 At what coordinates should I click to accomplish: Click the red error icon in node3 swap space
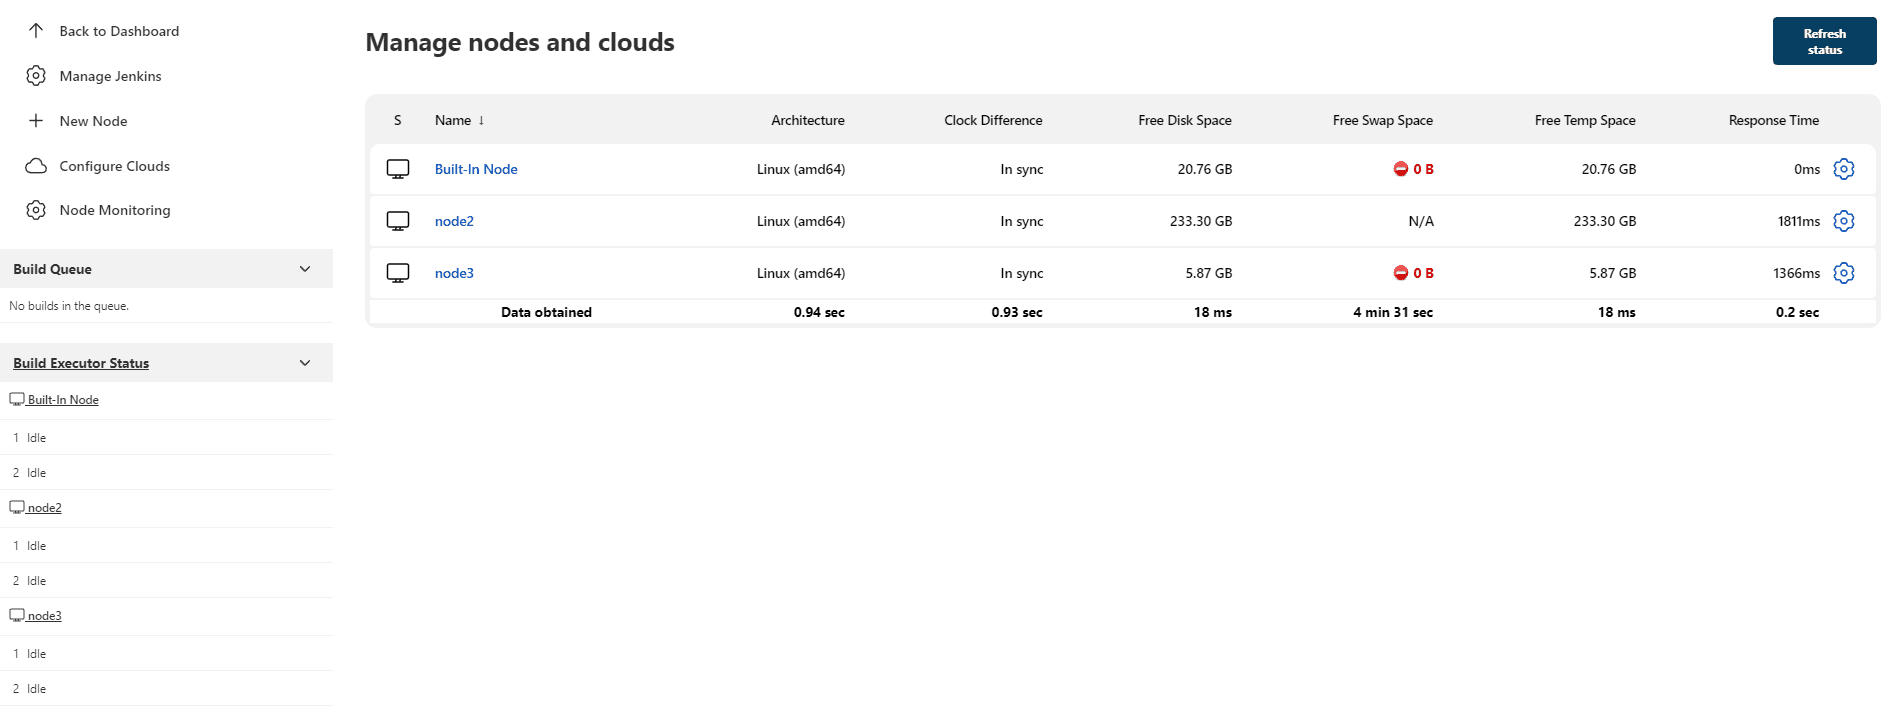tap(1400, 273)
